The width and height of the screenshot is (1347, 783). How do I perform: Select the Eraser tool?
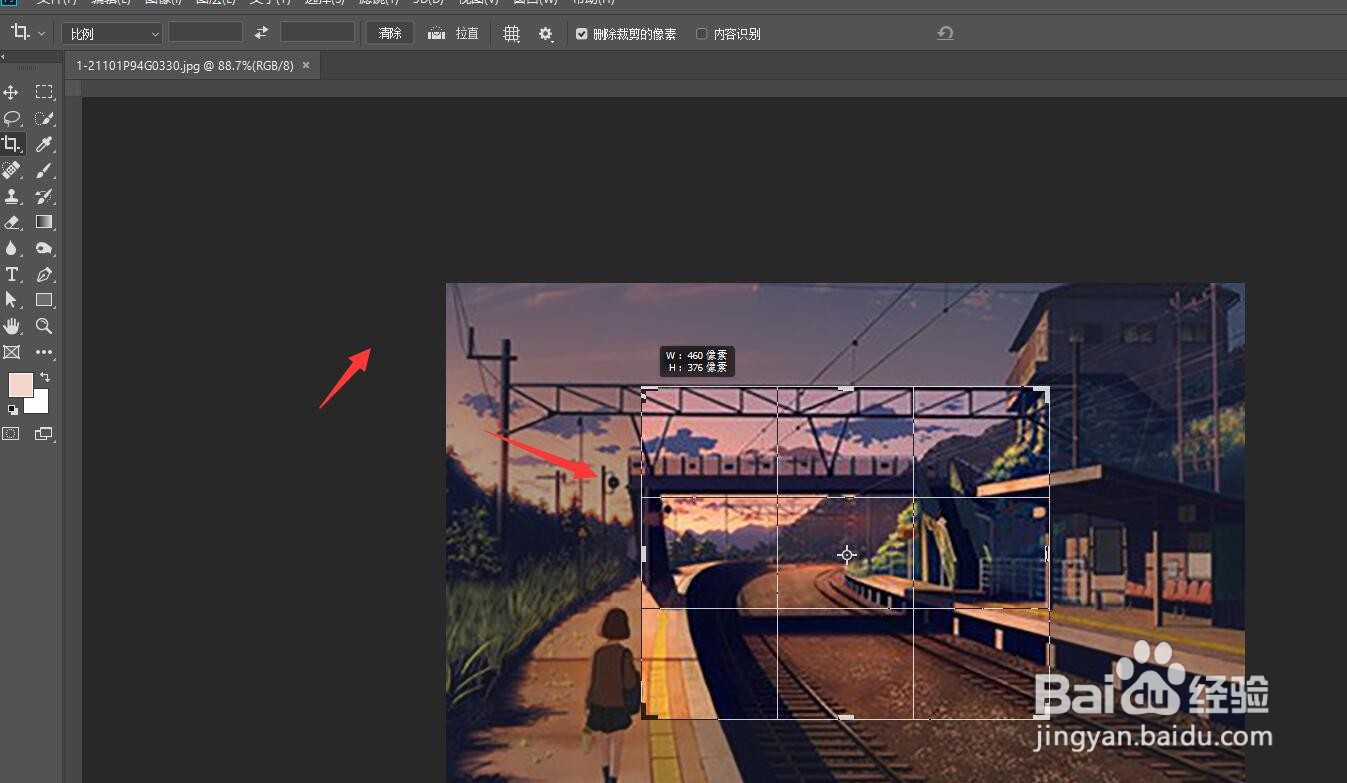coord(11,222)
